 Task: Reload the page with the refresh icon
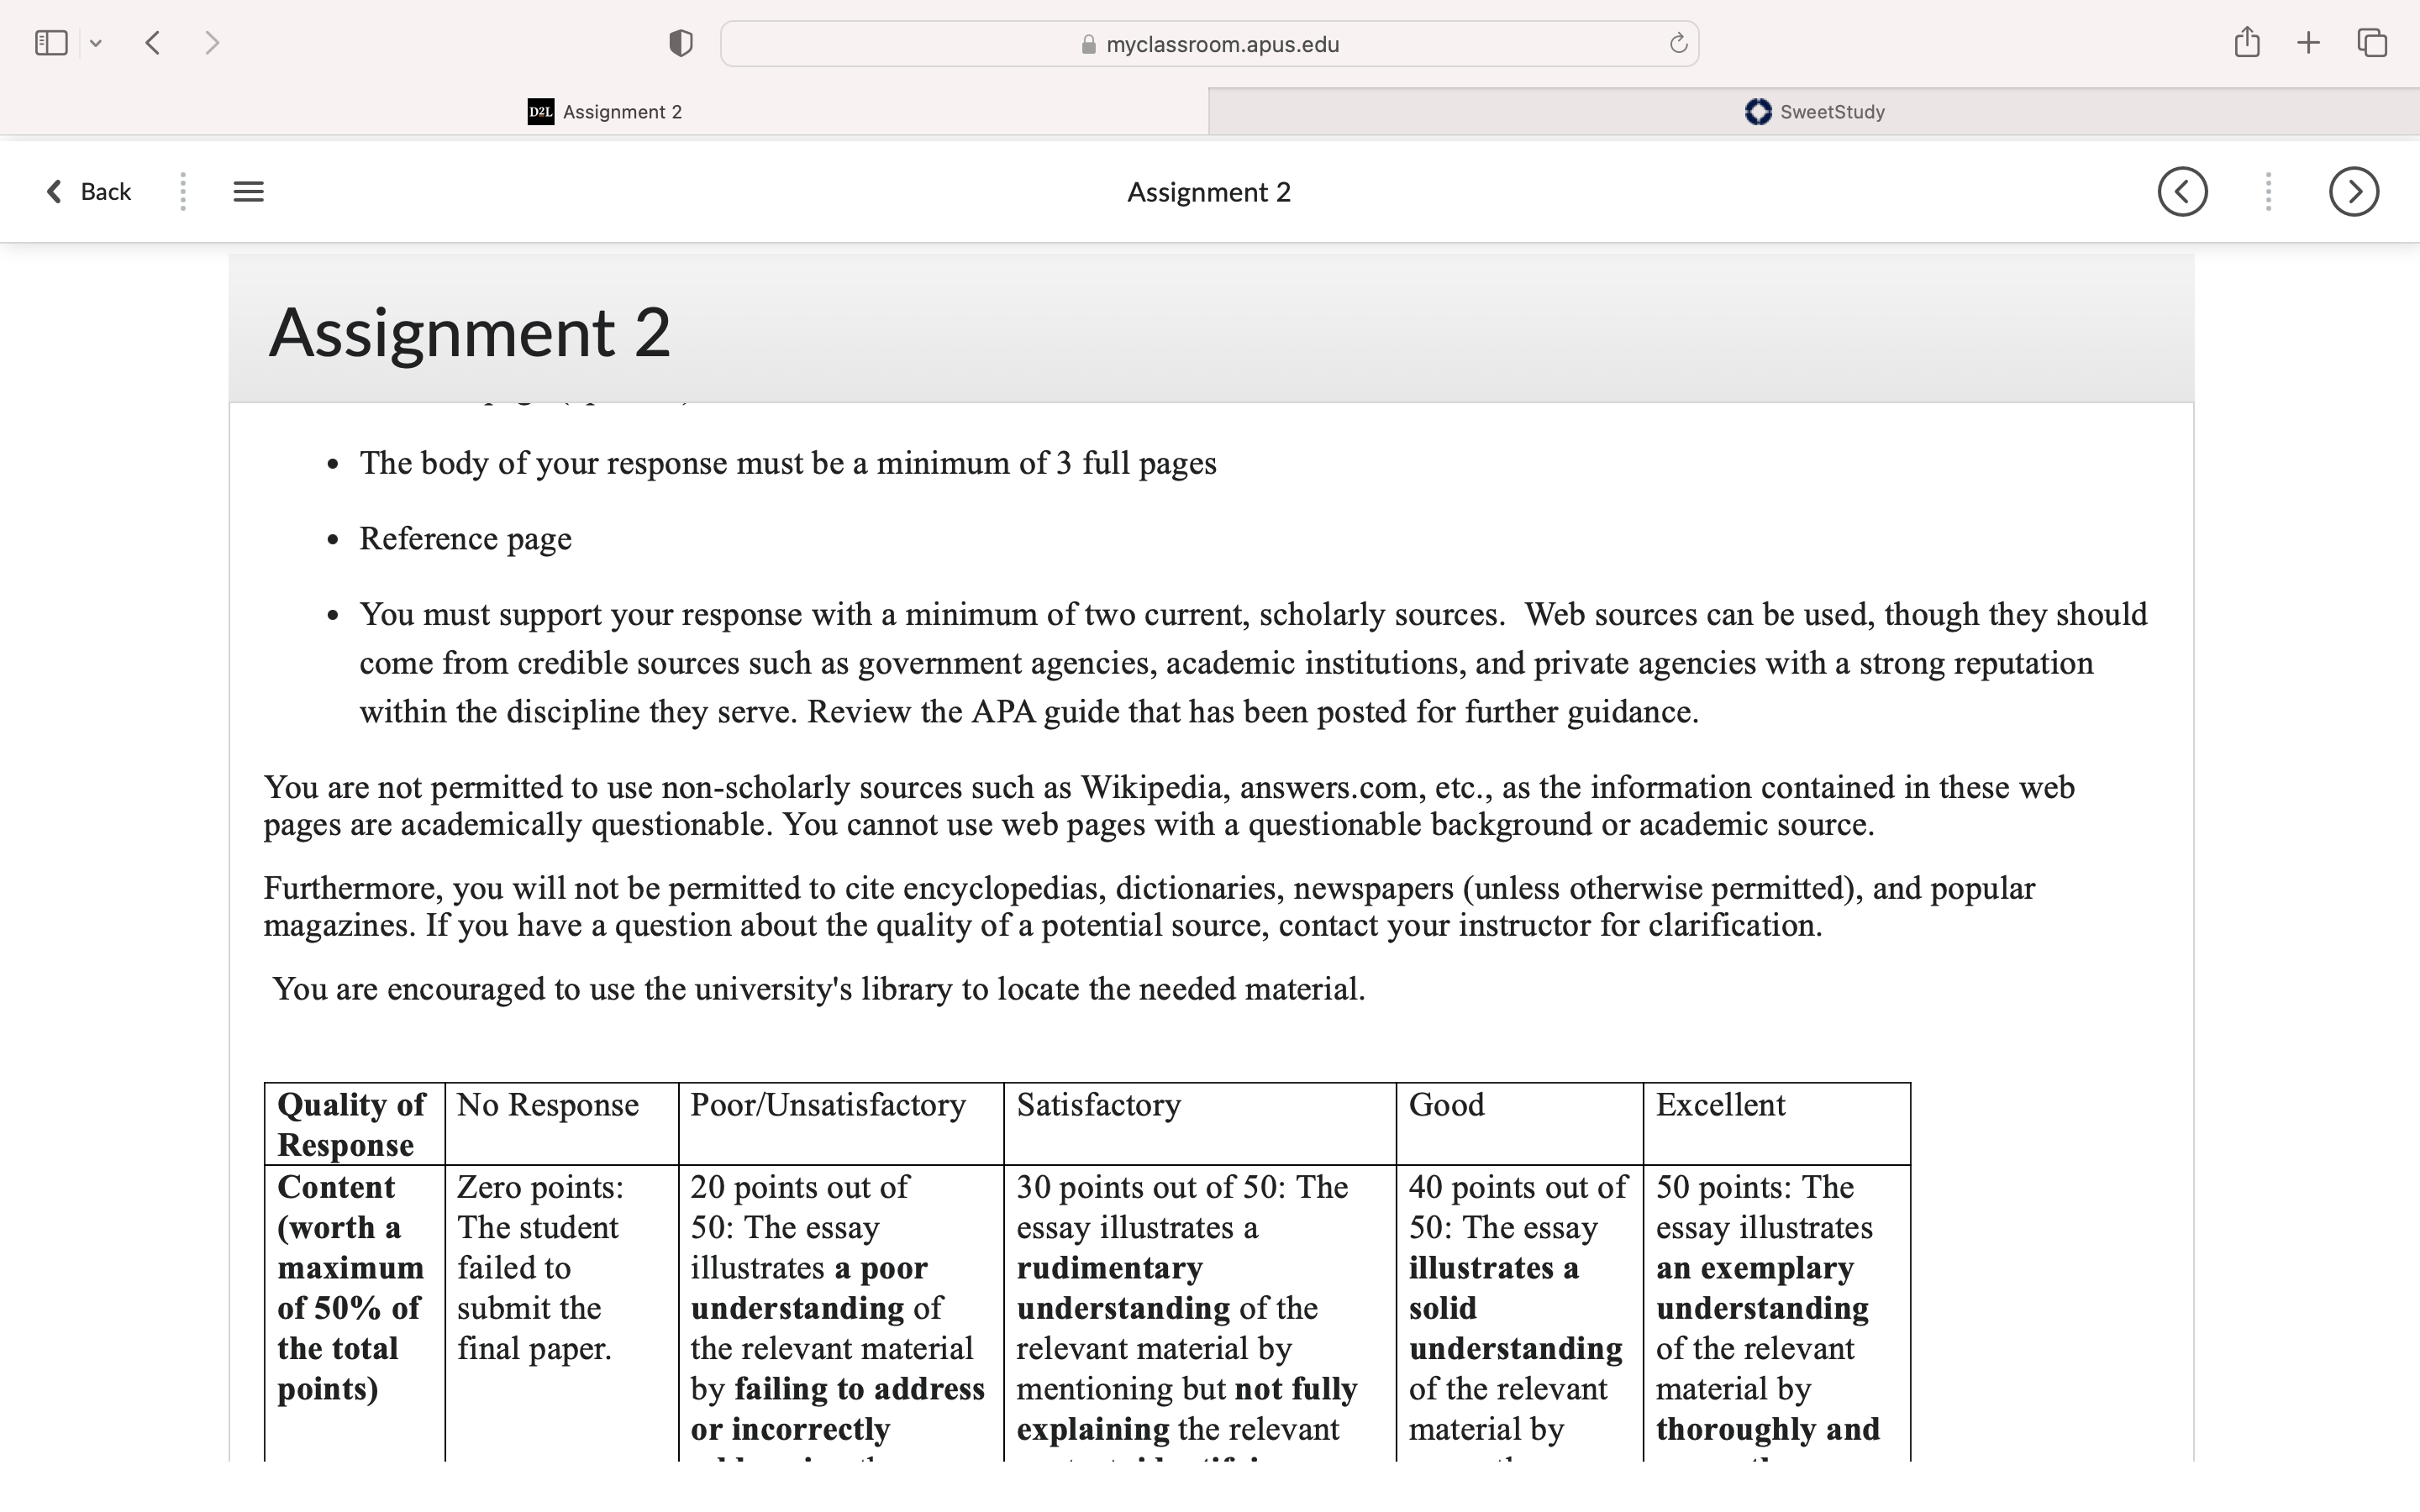pos(1678,43)
